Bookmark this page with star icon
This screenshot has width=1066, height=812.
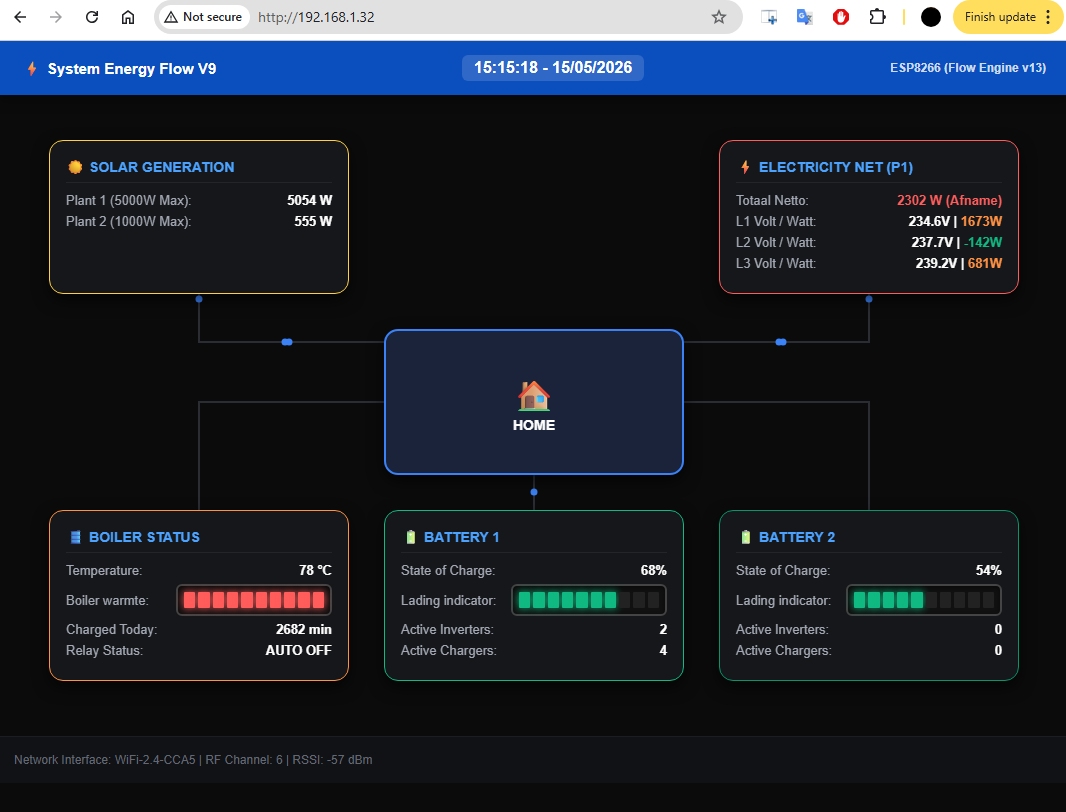click(x=719, y=17)
